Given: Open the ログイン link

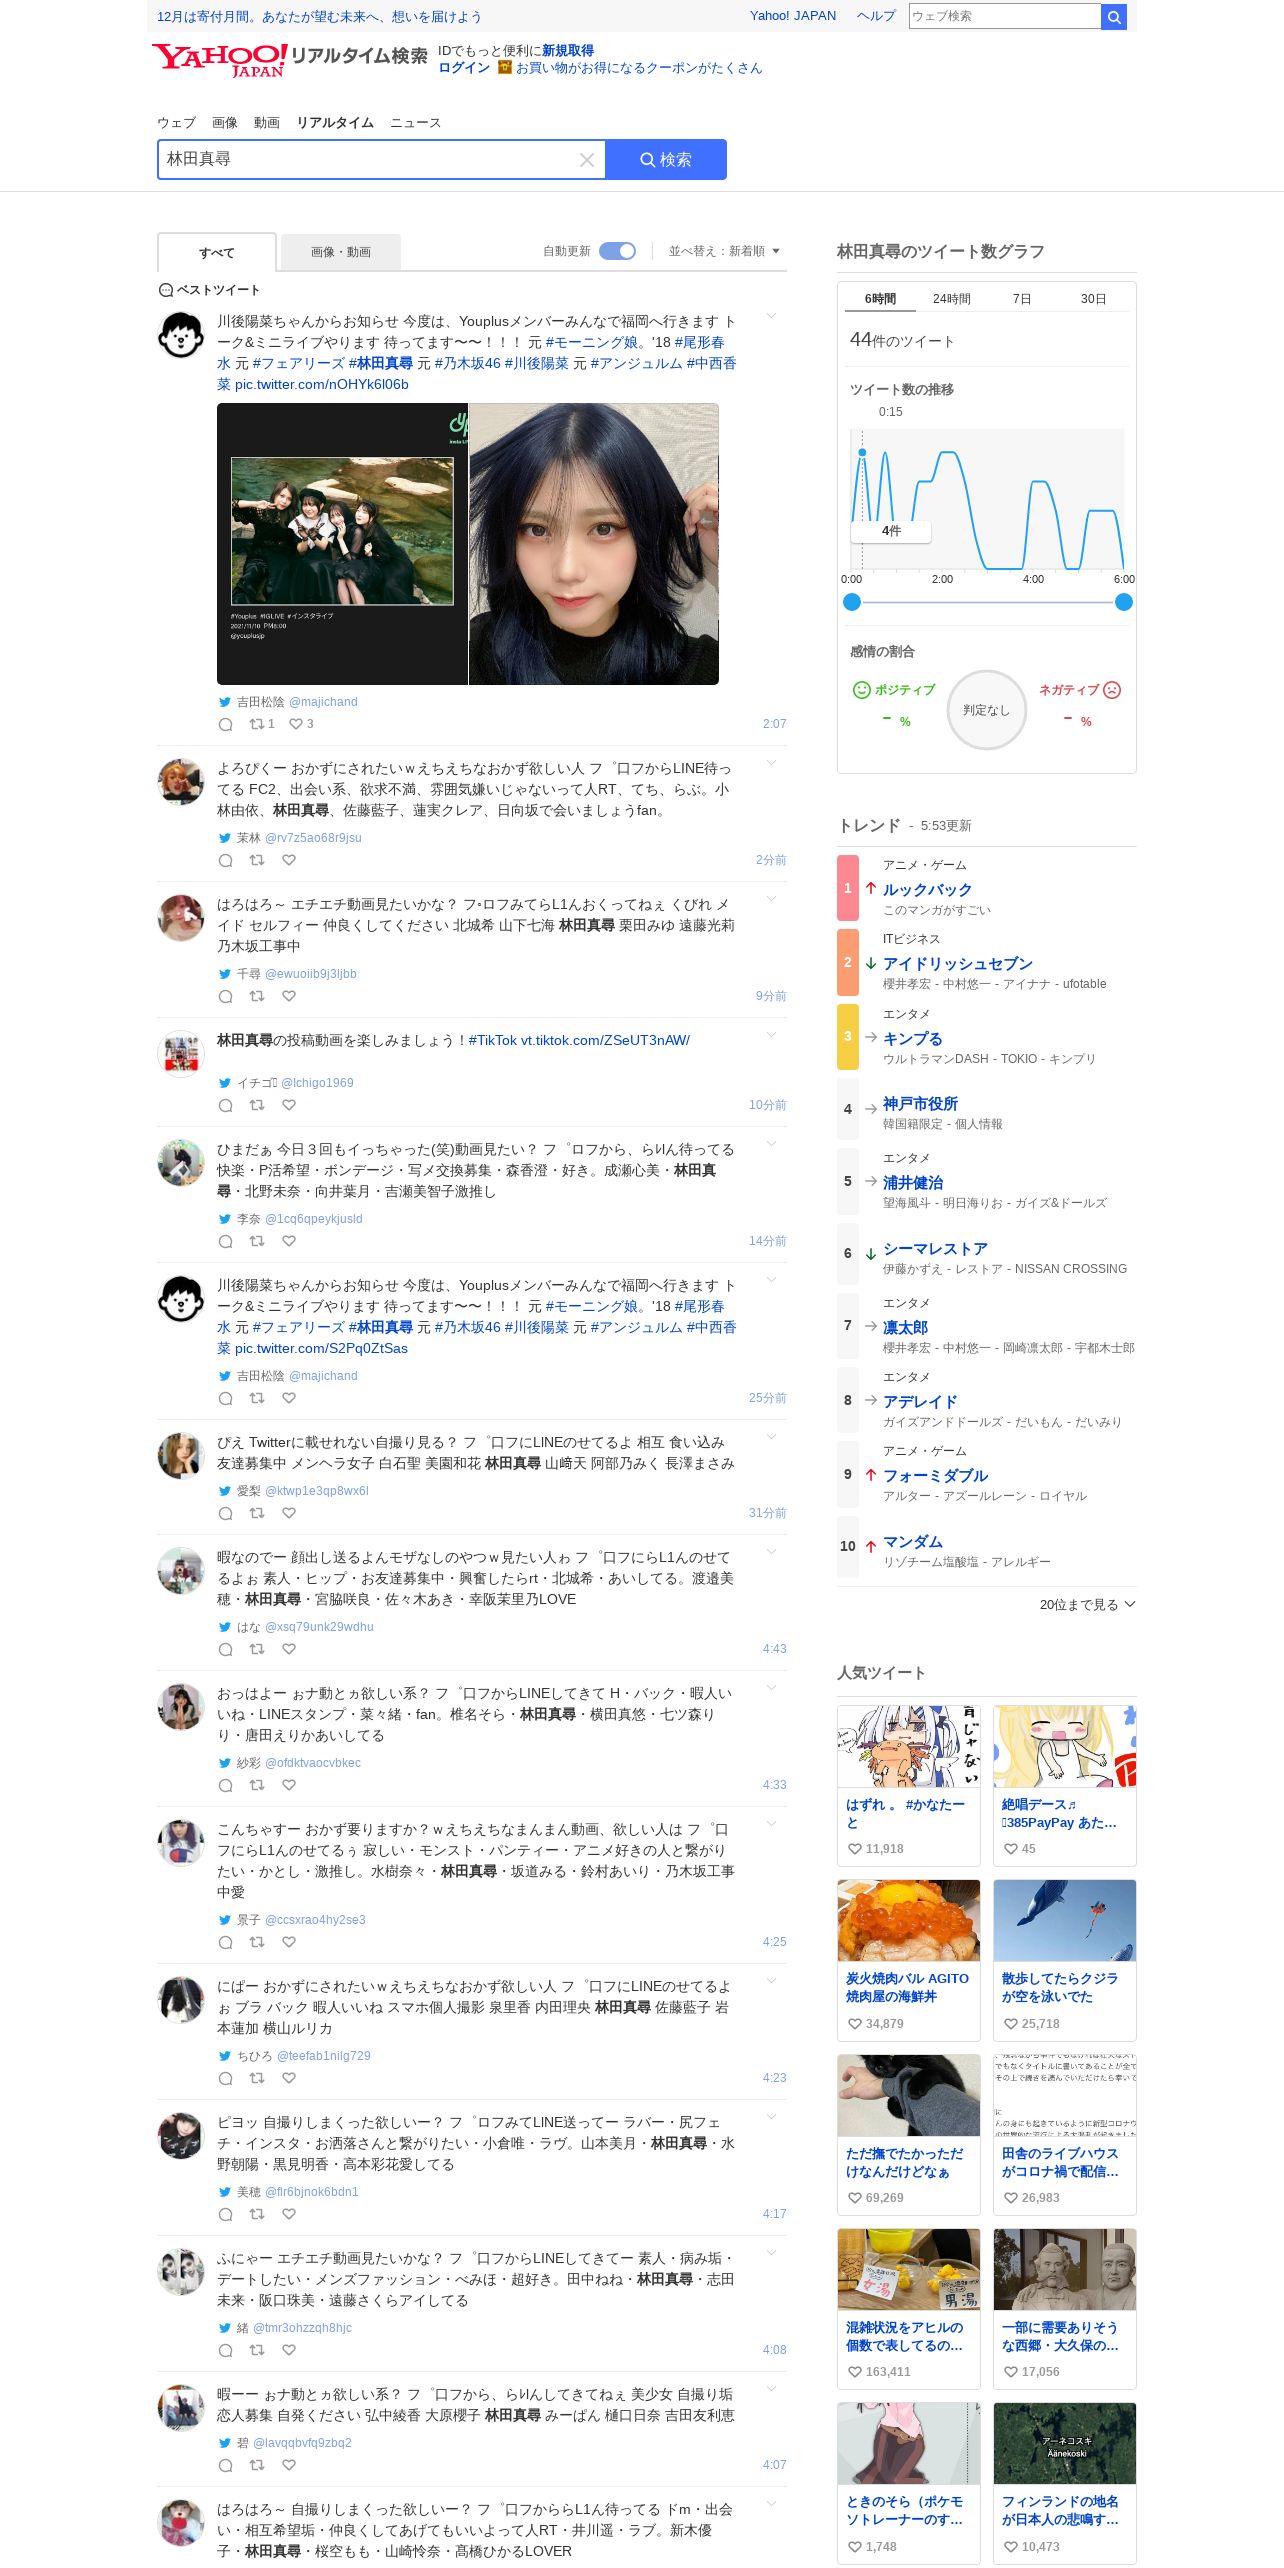Looking at the screenshot, I should pyautogui.click(x=464, y=68).
